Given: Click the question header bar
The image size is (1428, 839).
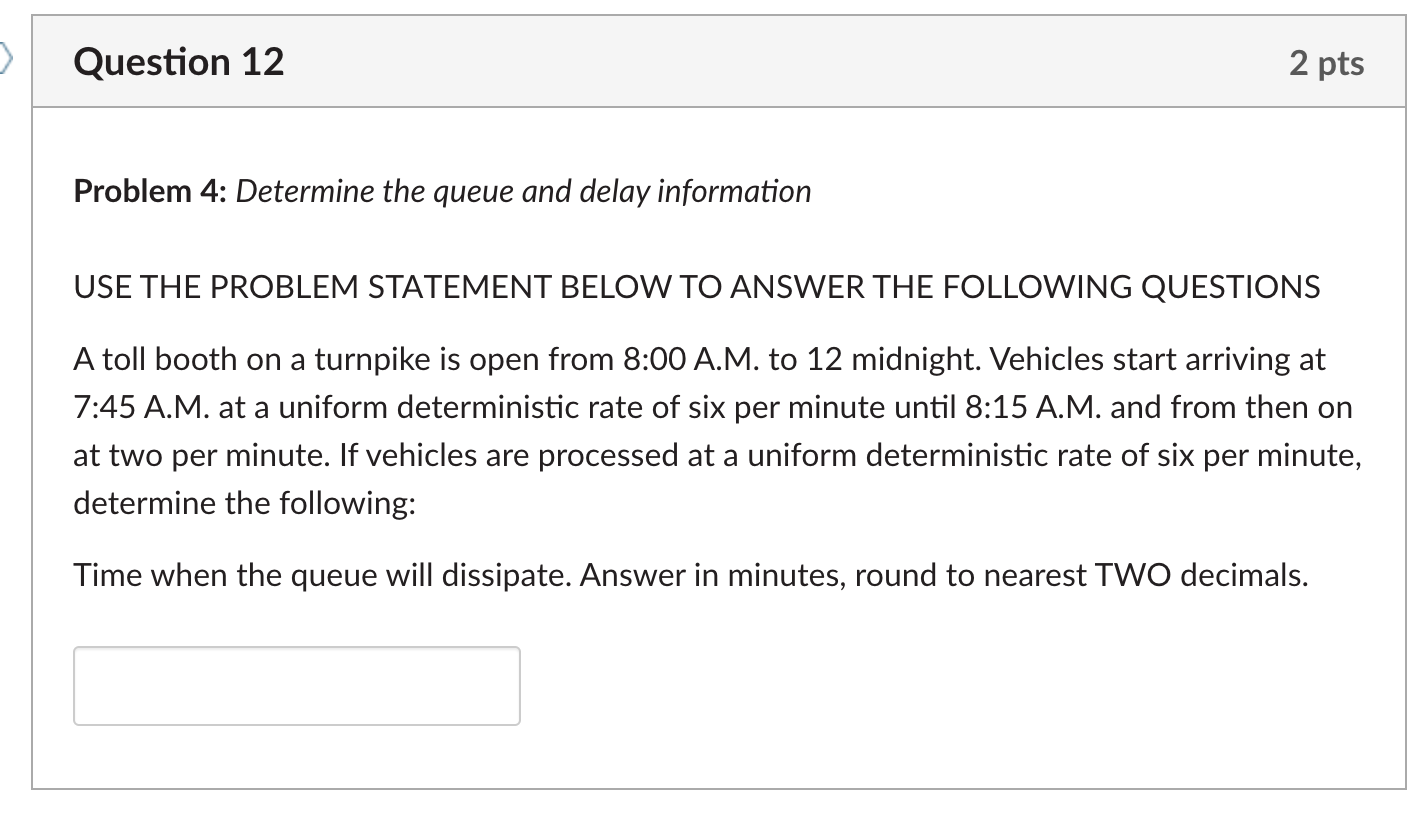Looking at the screenshot, I should click(x=700, y=61).
